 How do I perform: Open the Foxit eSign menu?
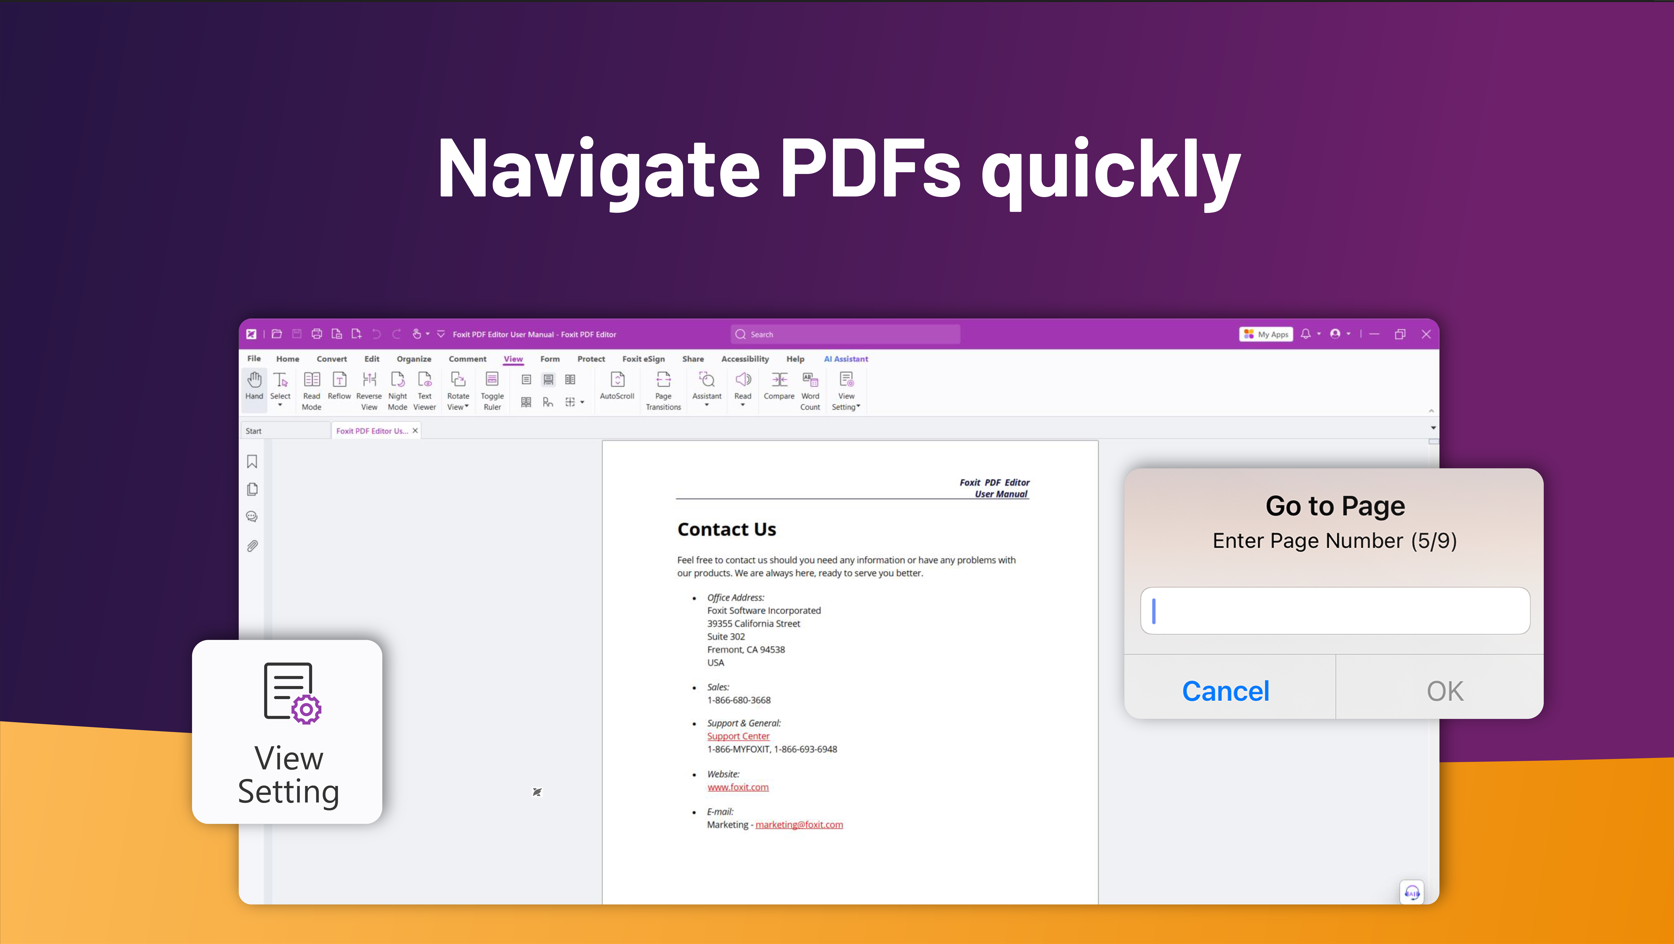click(643, 359)
